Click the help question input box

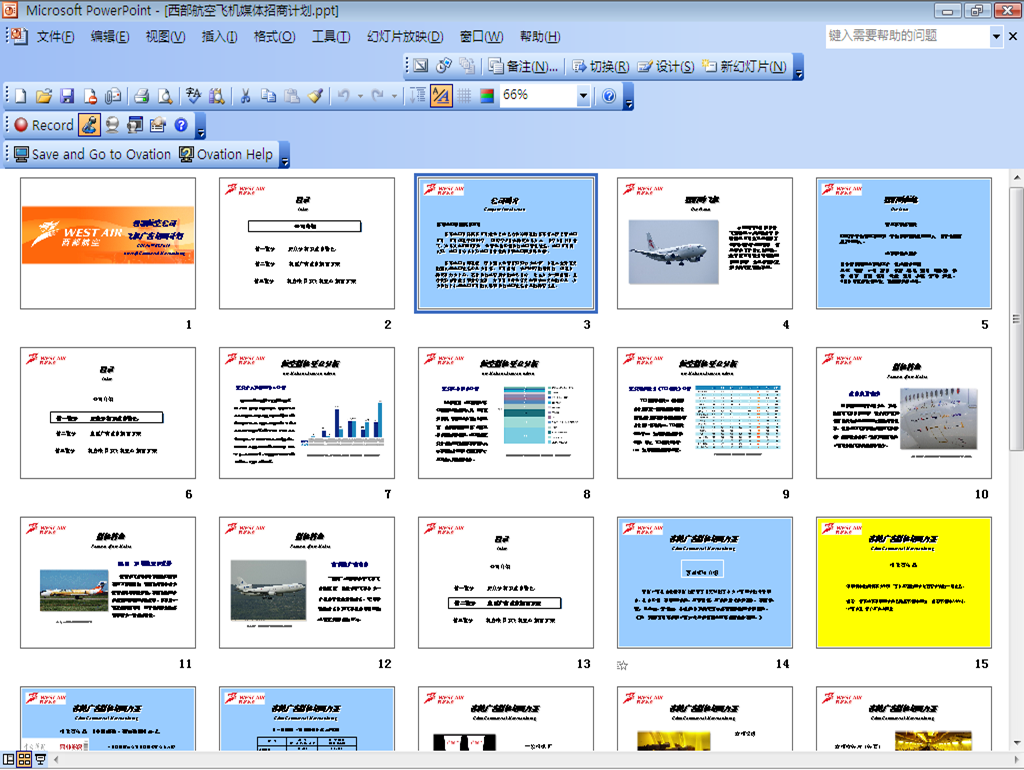(x=907, y=37)
